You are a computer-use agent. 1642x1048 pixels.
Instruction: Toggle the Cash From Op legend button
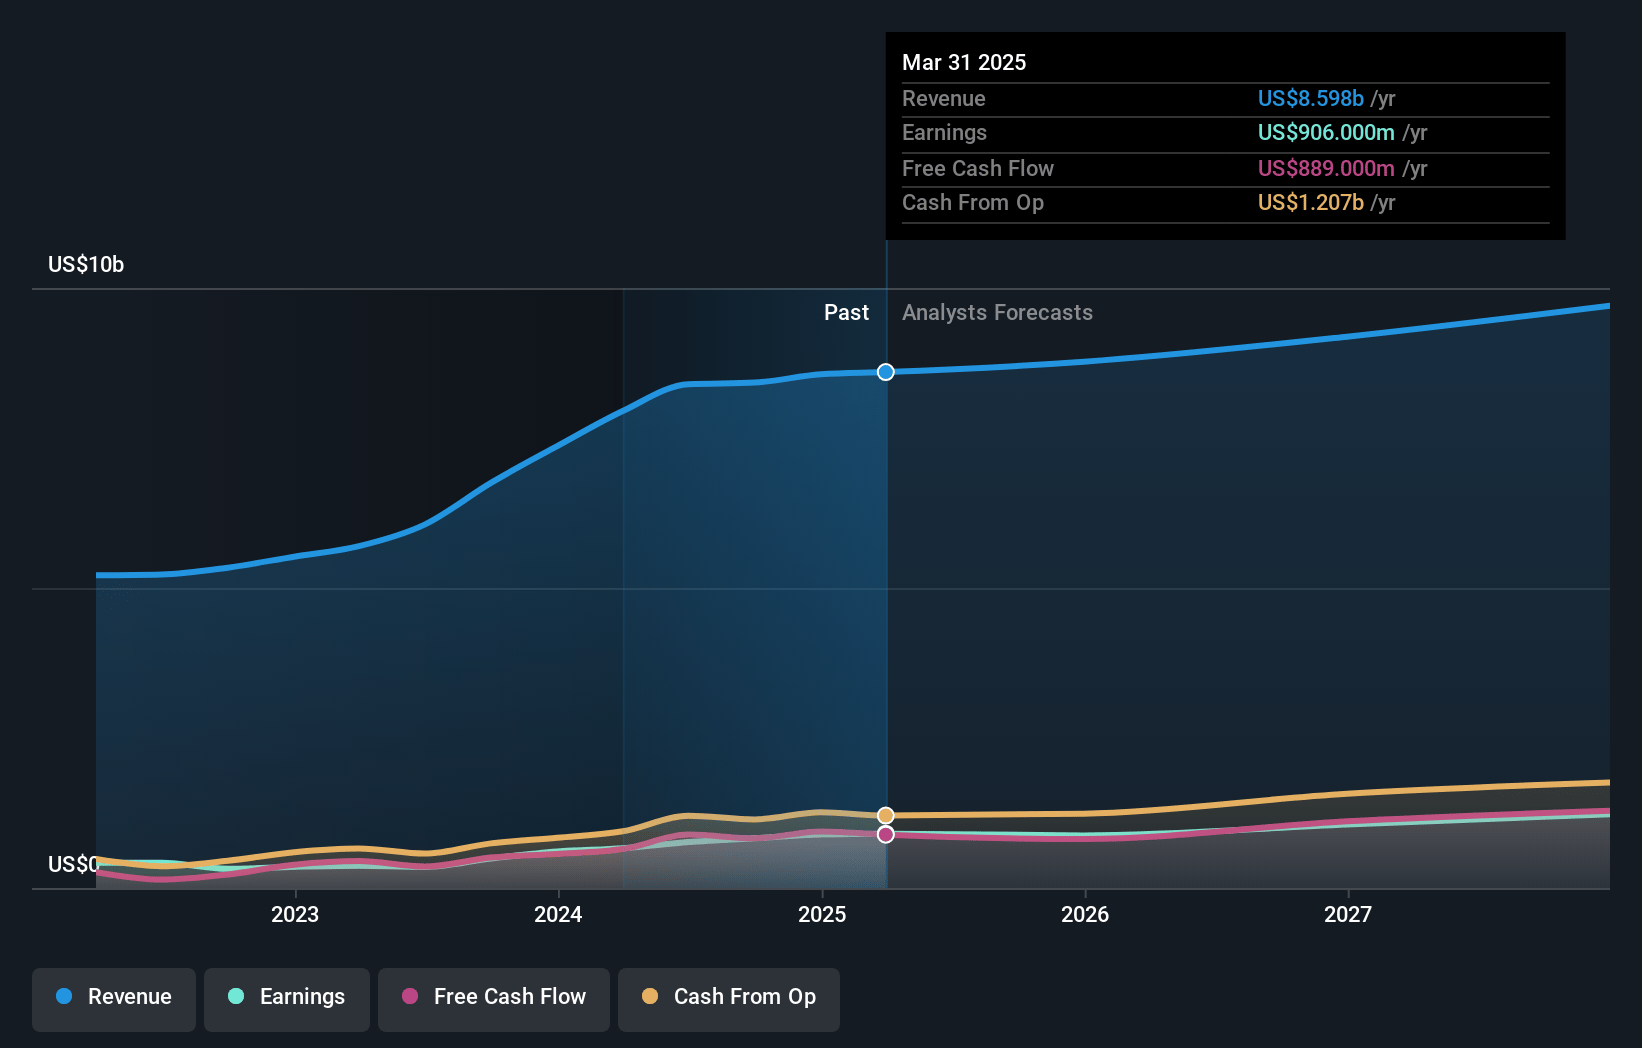[x=729, y=999]
